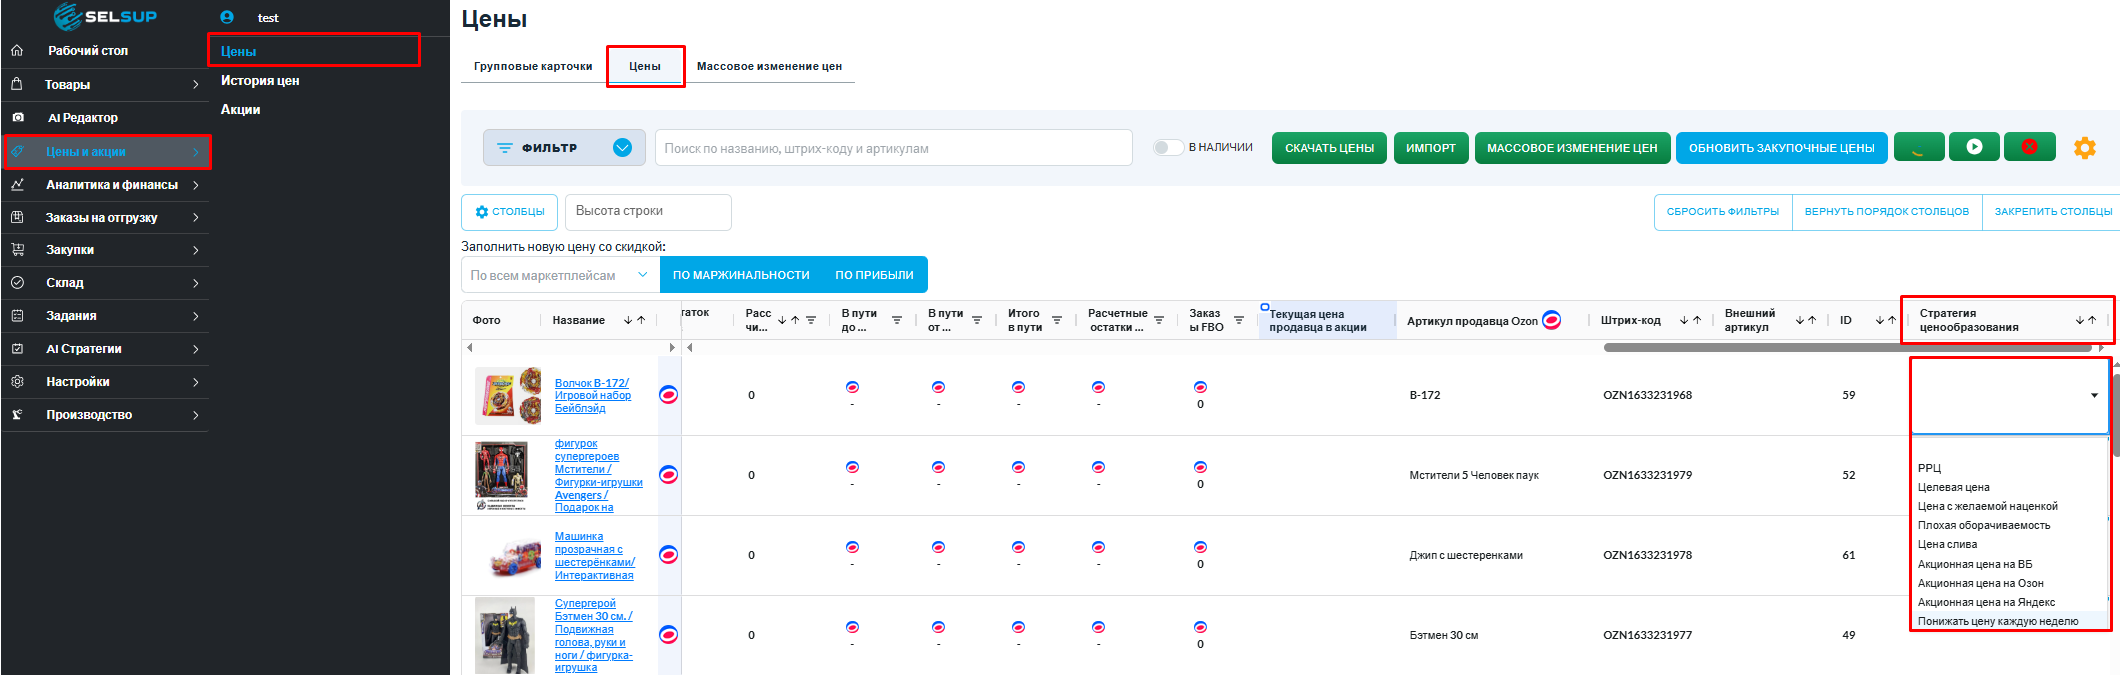Viewport: 2127px width, 675px height.
Task: Click the SelSup logo
Action: [105, 16]
